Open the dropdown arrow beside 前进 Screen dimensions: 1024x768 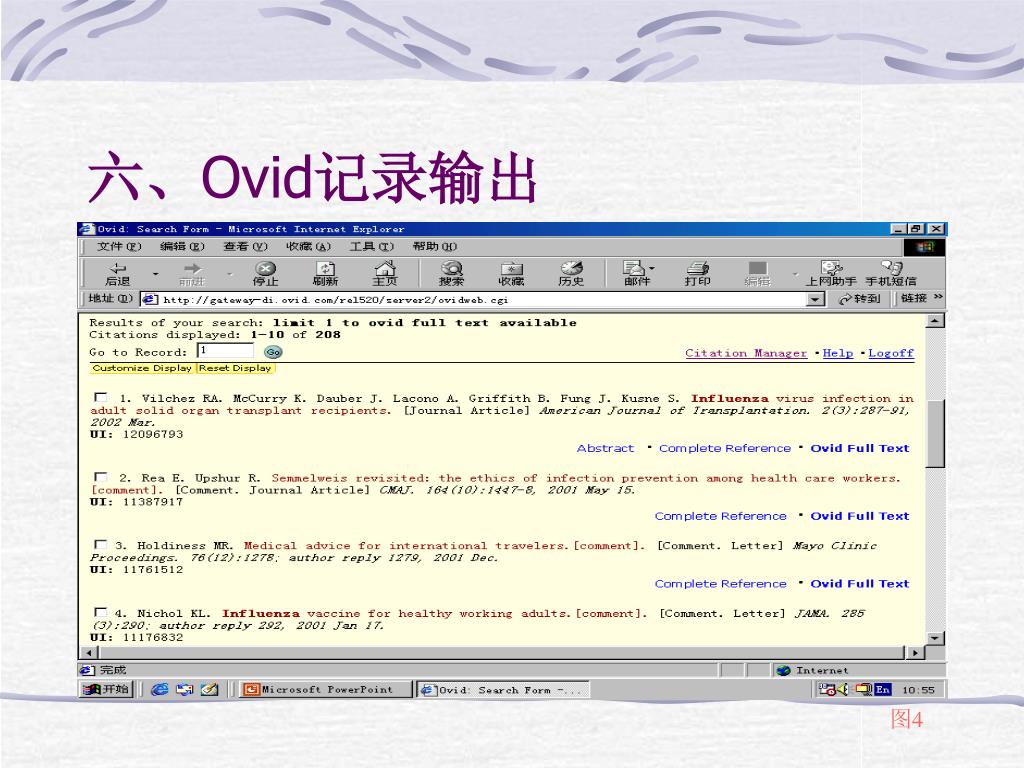point(230,274)
